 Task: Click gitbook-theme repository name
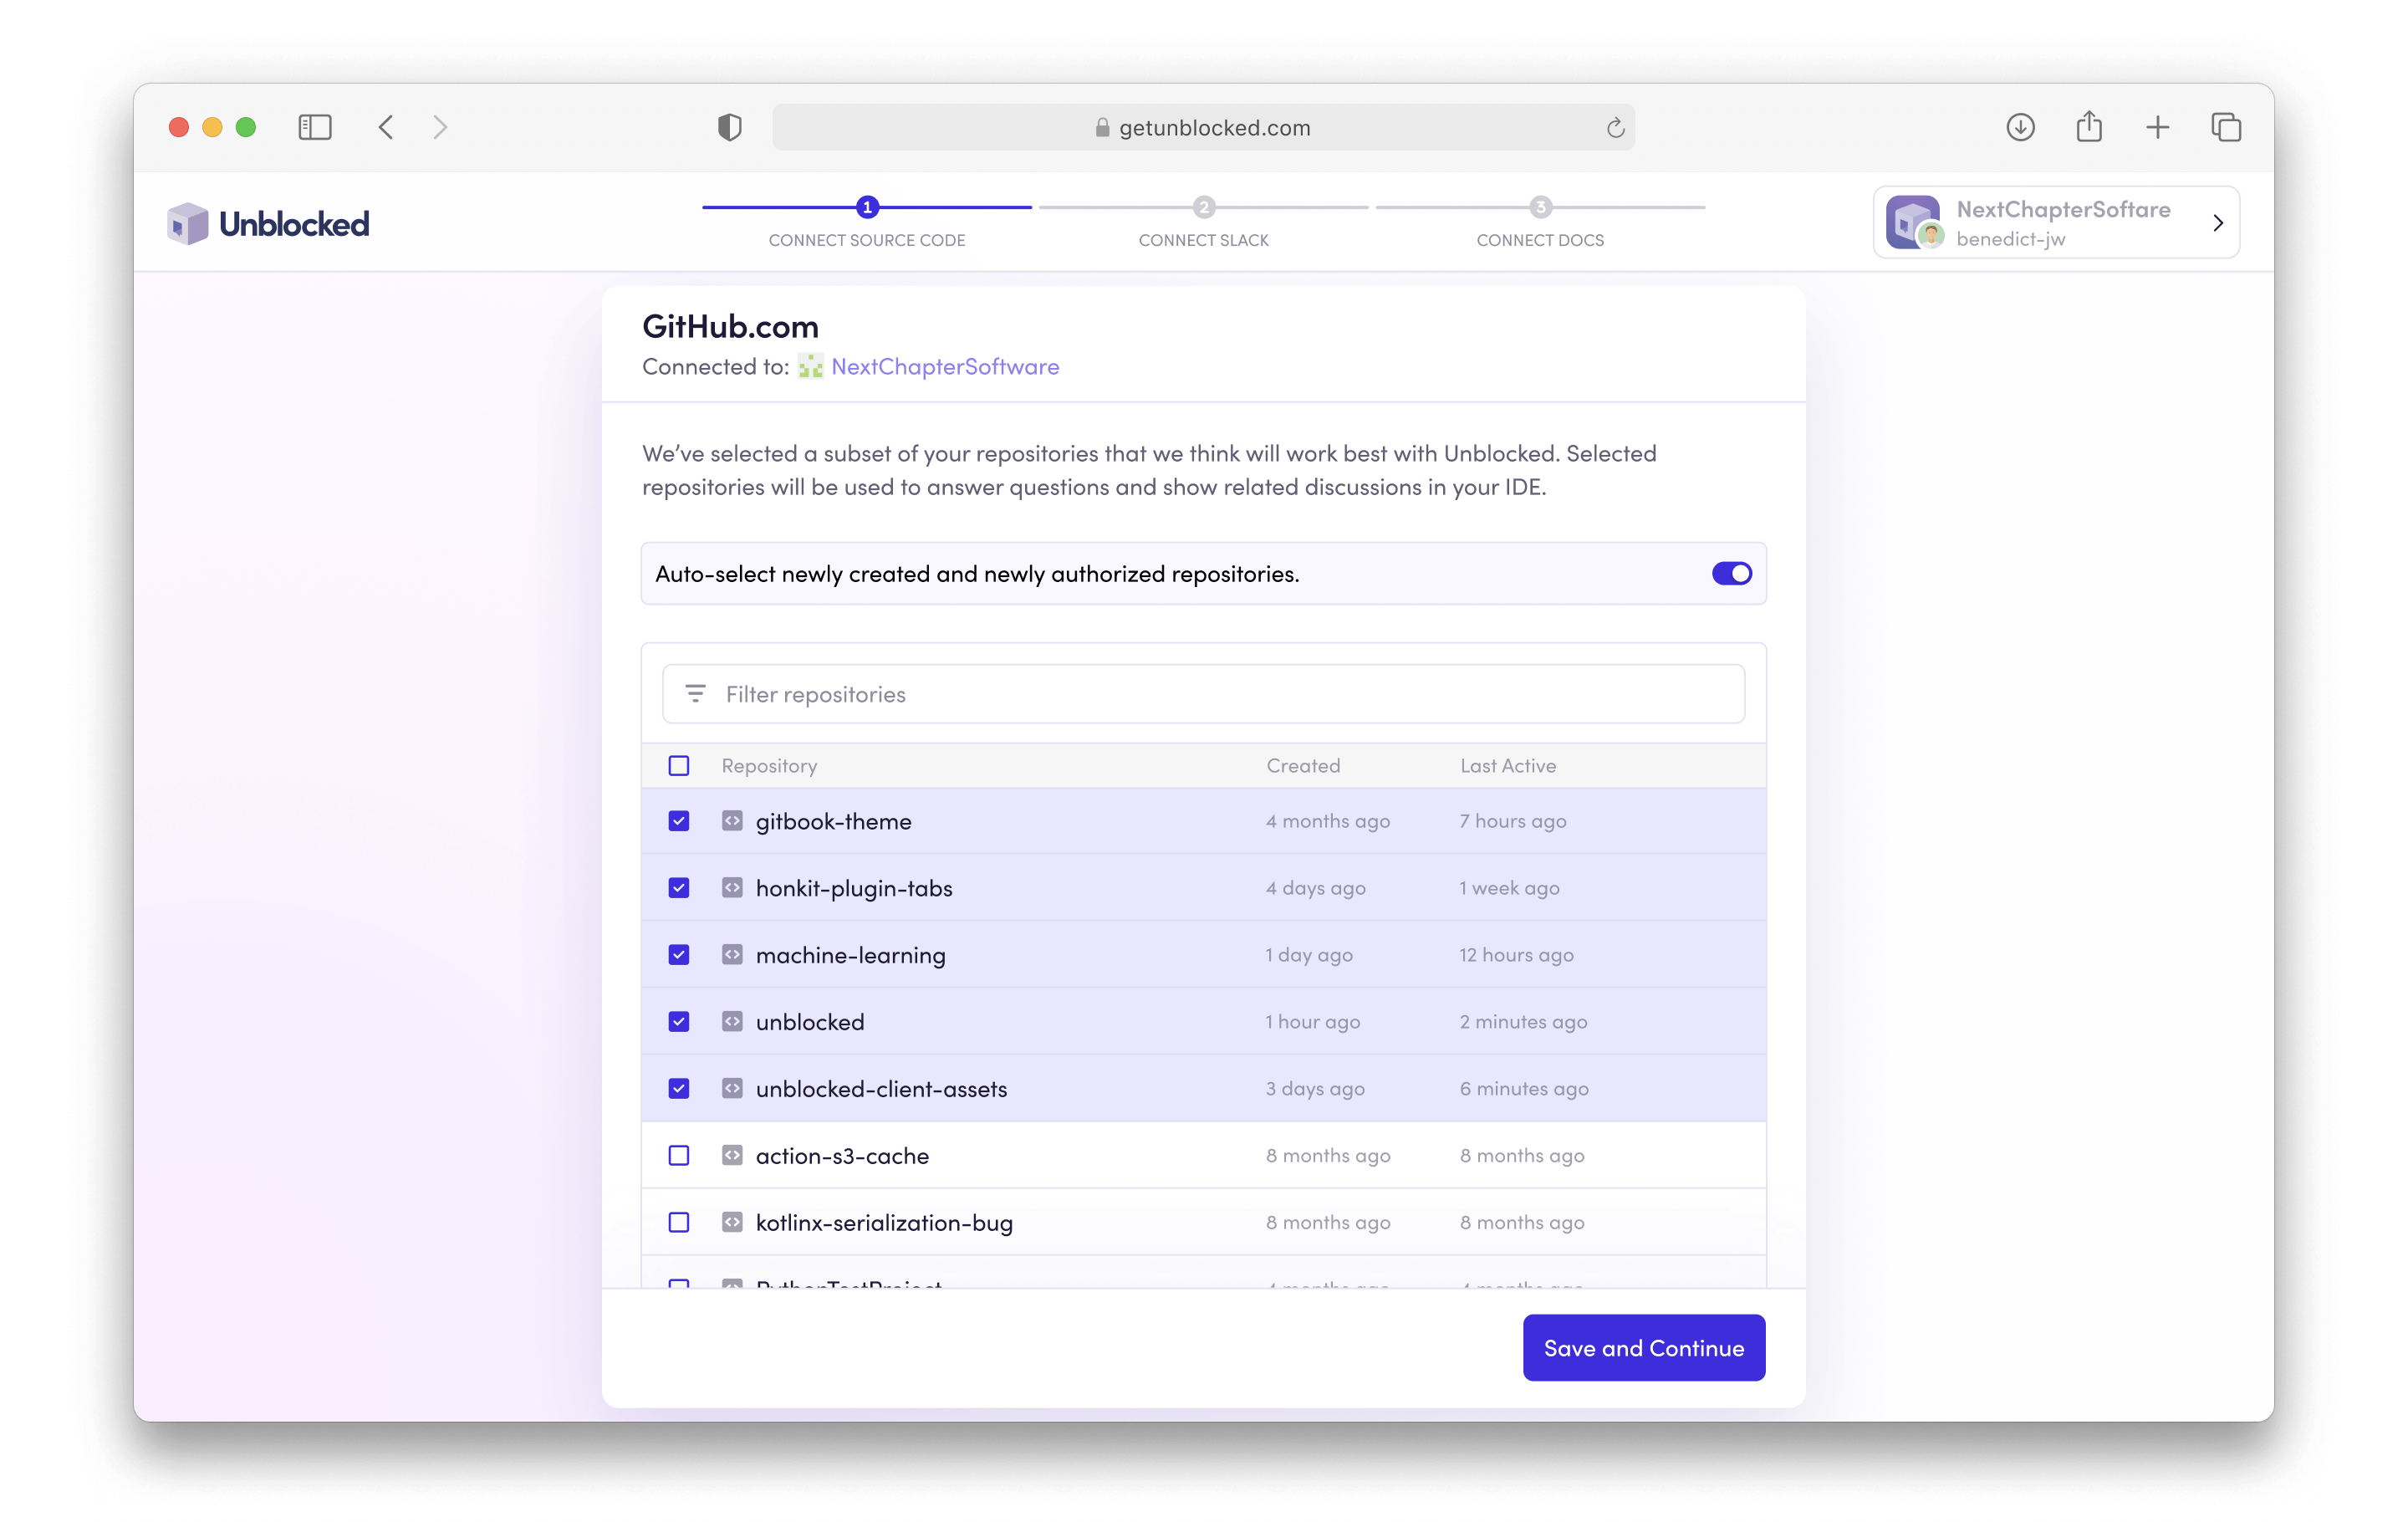(x=833, y=821)
